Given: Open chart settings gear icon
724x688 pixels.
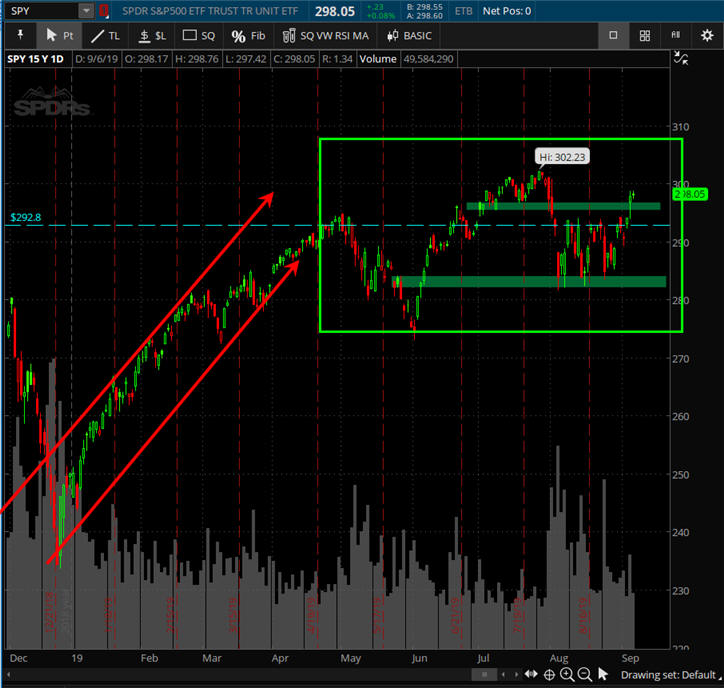Looking at the screenshot, I should point(707,36).
